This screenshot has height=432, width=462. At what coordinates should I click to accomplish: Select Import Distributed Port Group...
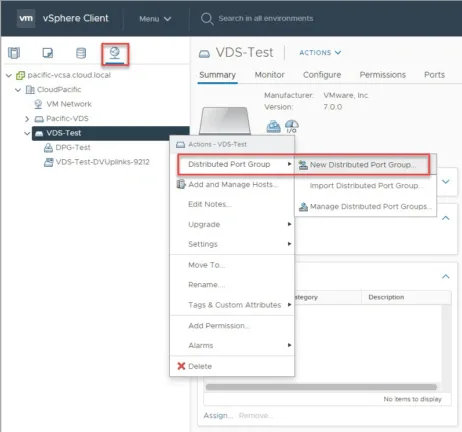tap(366, 186)
